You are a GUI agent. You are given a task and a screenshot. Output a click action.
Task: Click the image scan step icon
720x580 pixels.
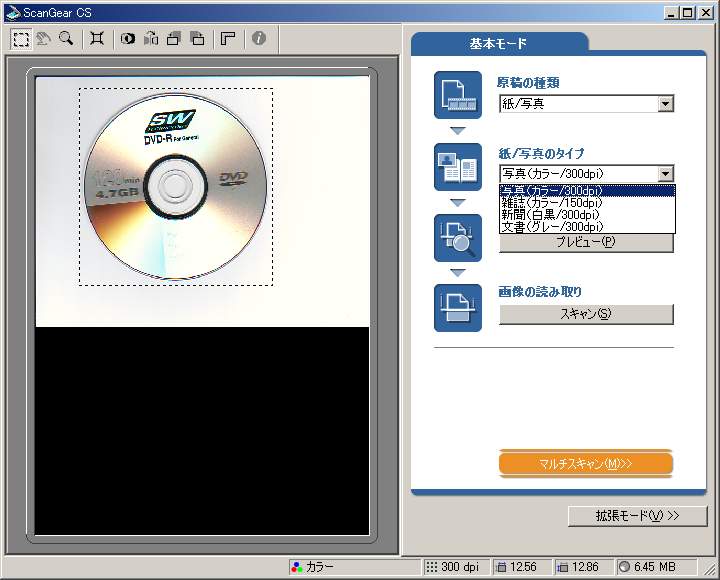tap(458, 308)
